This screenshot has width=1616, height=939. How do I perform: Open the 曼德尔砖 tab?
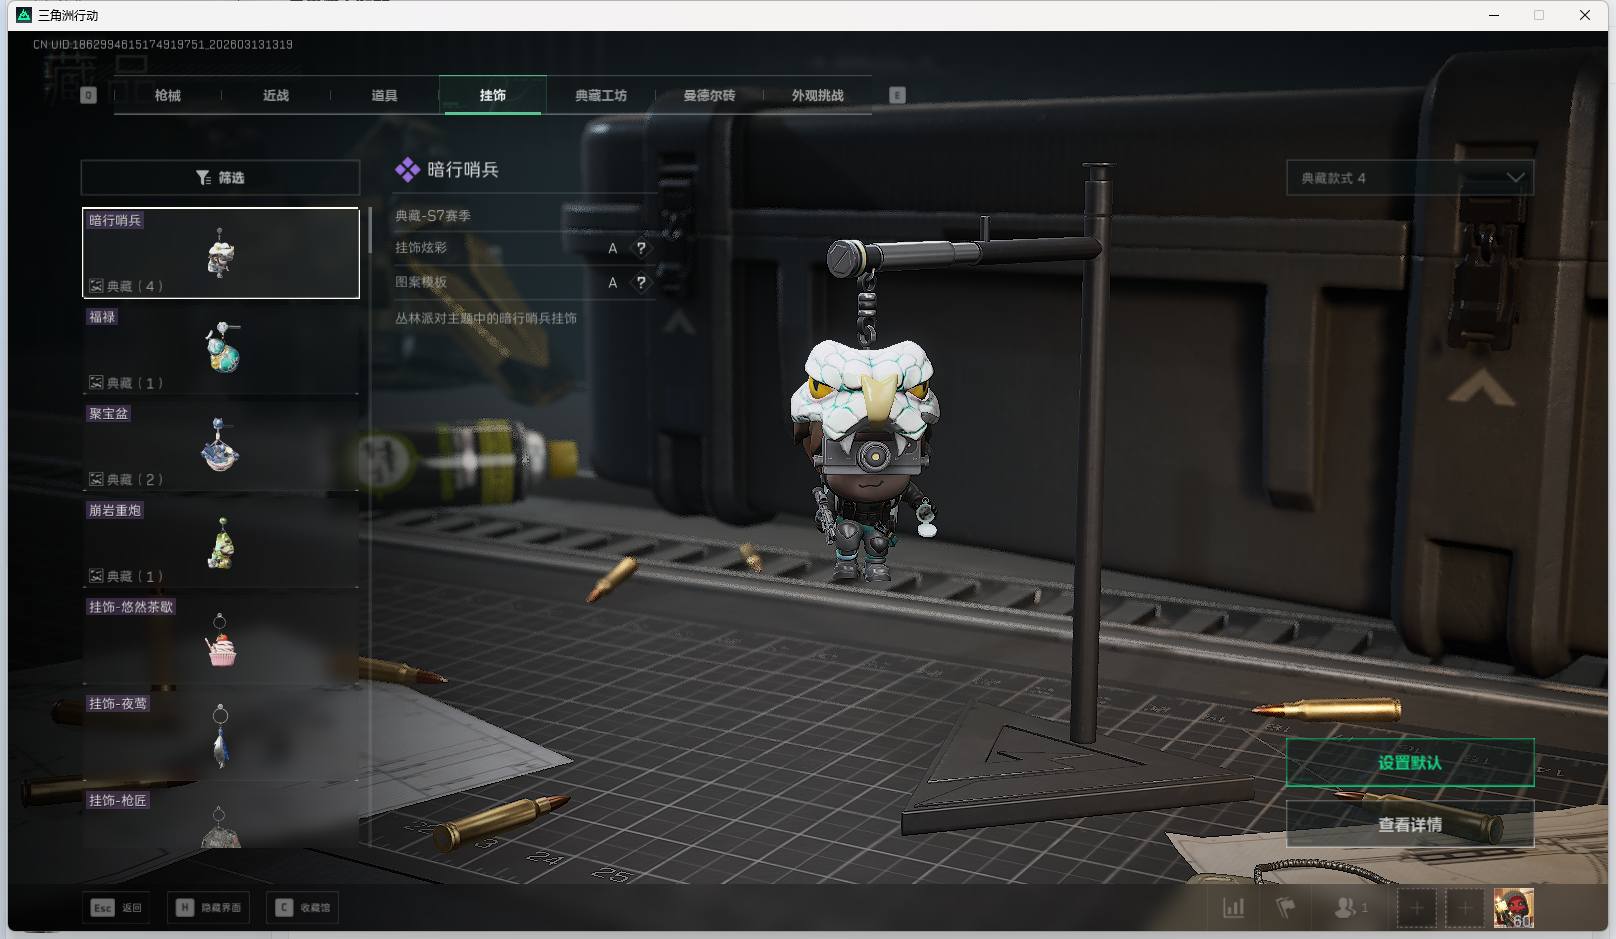pos(709,95)
